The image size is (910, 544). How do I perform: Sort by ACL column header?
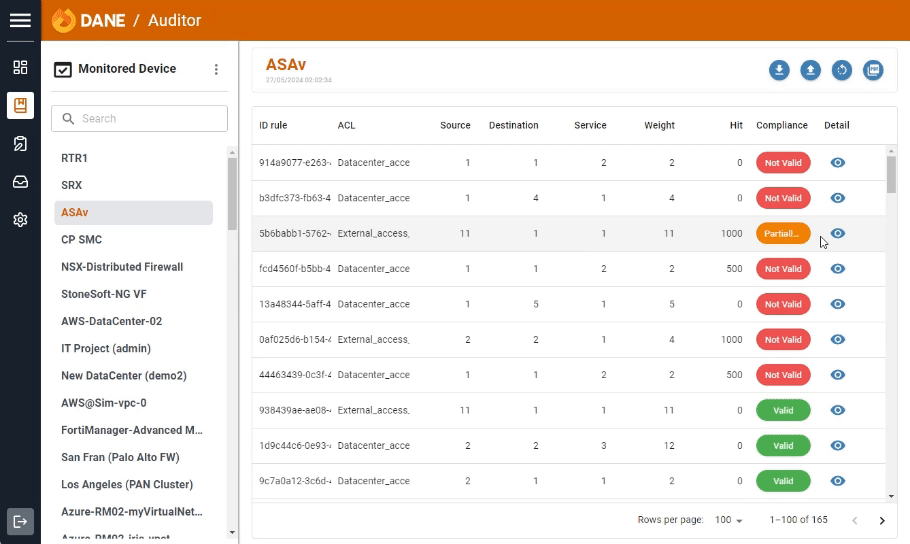(346, 125)
